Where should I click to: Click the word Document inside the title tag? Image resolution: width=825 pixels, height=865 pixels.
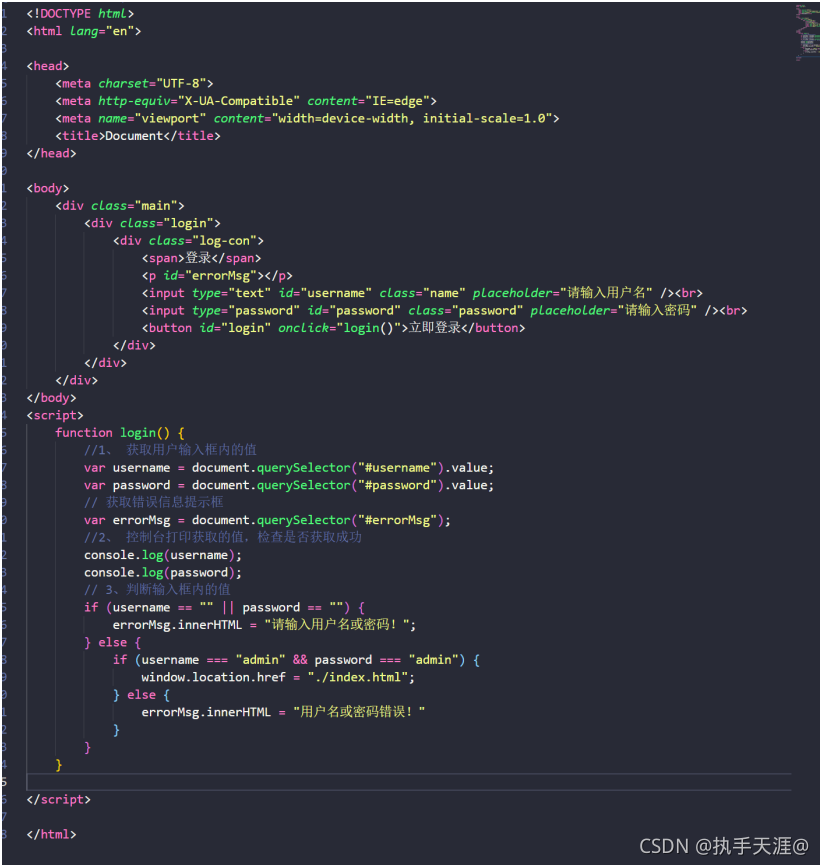click(134, 136)
